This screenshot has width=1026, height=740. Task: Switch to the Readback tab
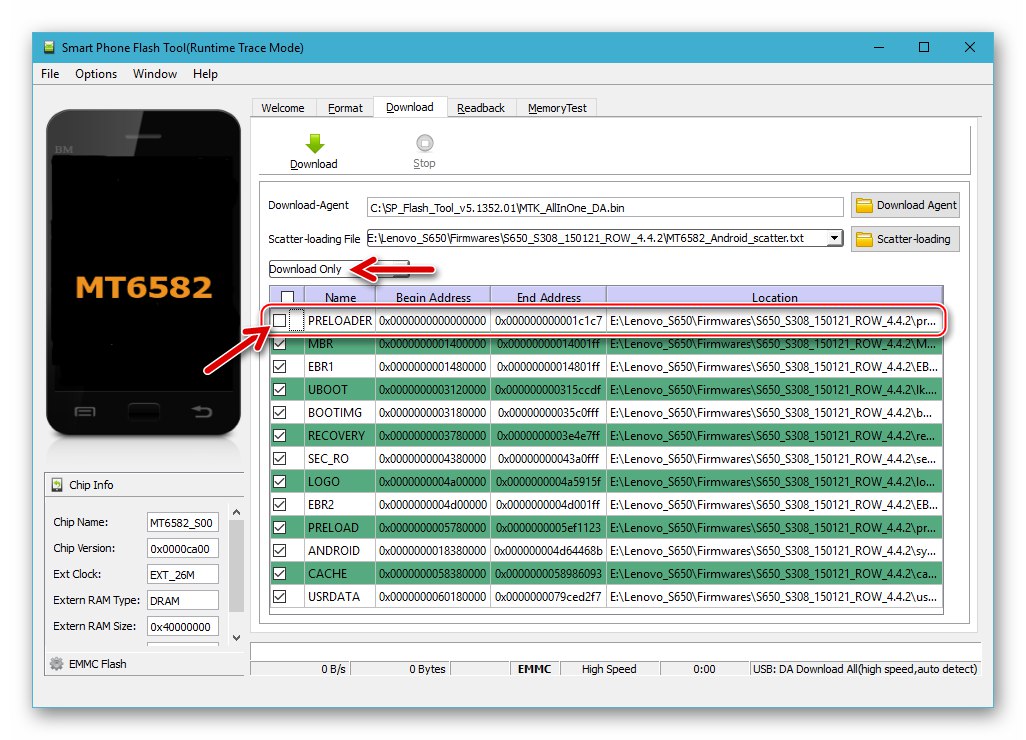(x=481, y=107)
